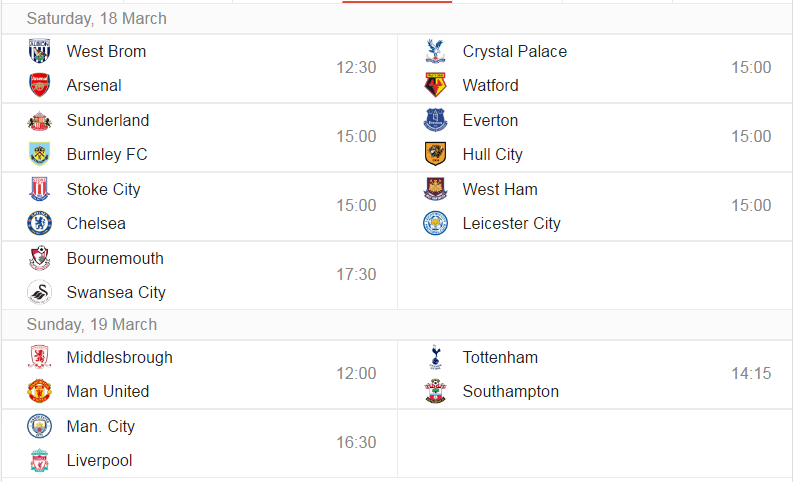793x482 pixels.
Task: Select the Bournemouth team name
Action: pyautogui.click(x=115, y=258)
